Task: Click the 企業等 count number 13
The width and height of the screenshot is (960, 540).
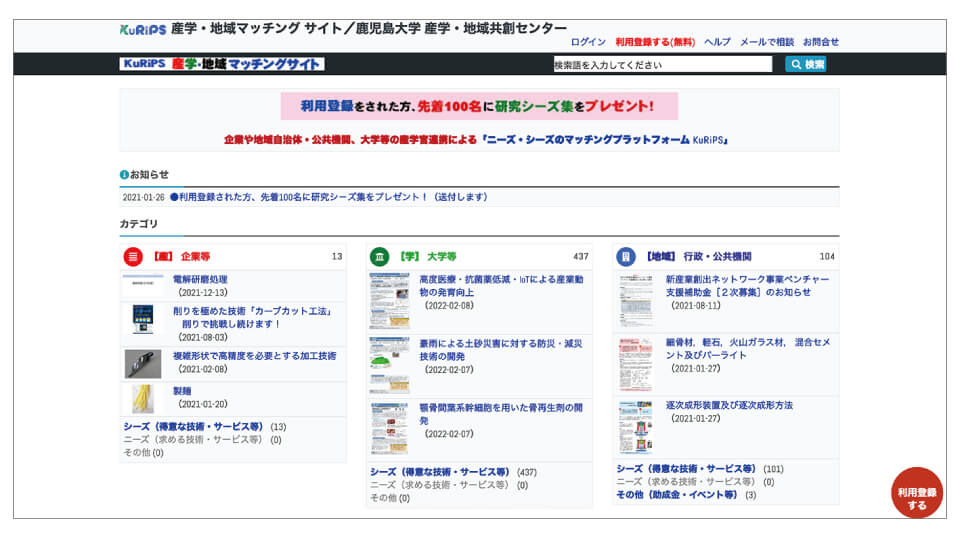Action: pyautogui.click(x=337, y=257)
